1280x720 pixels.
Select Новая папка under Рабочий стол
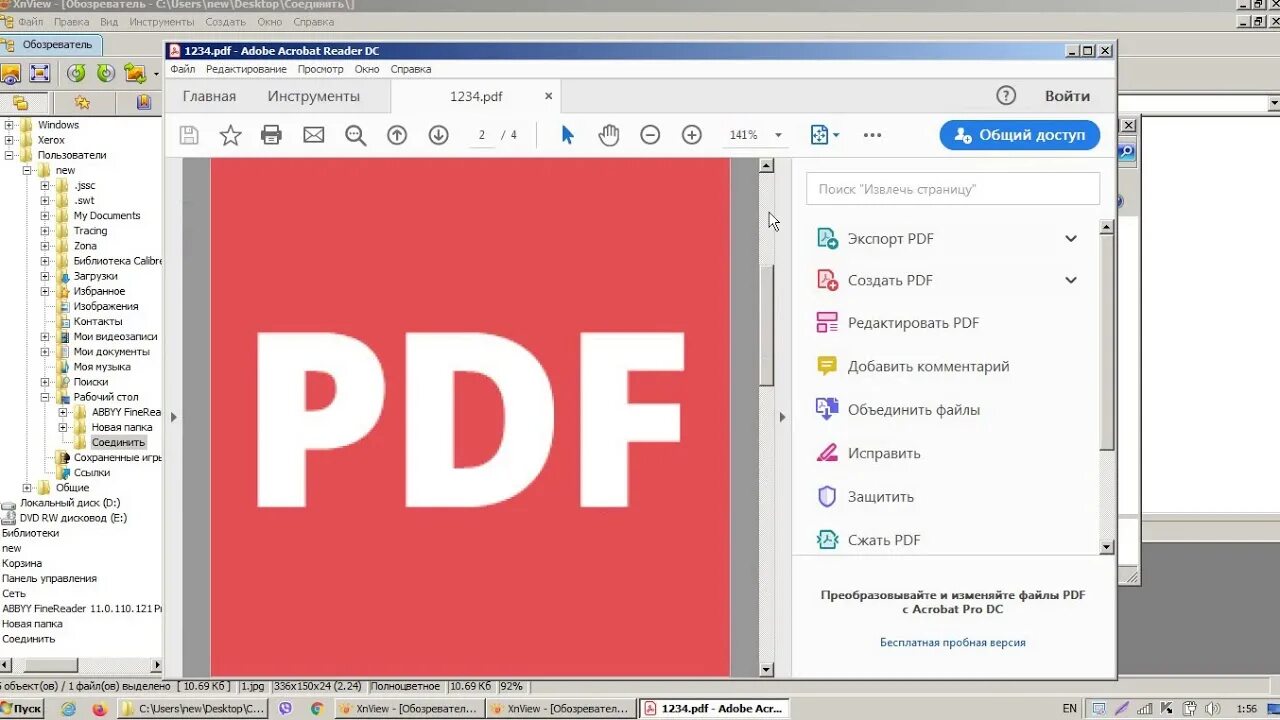[x=122, y=427]
